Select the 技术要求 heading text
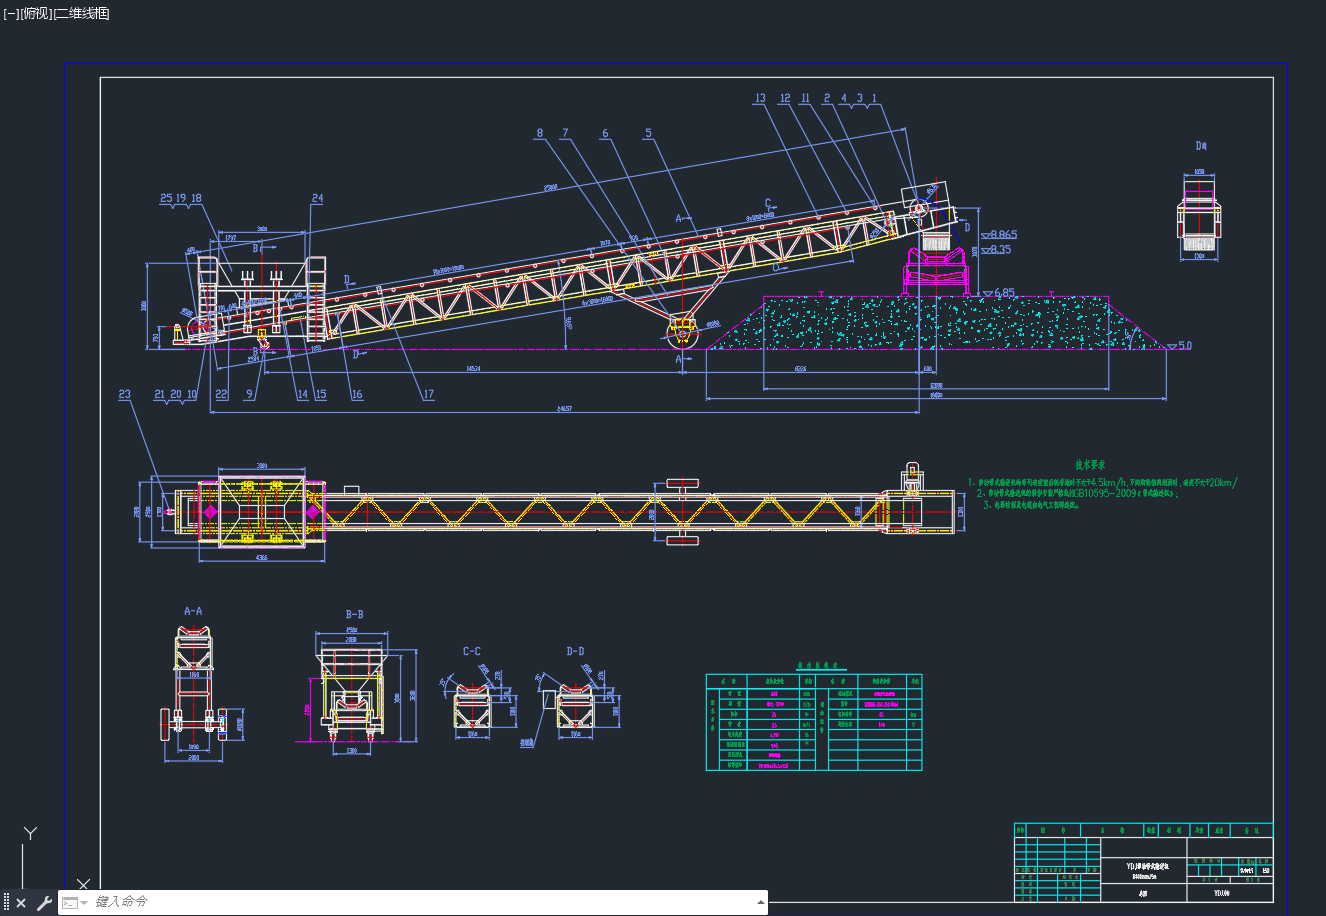 click(1090, 465)
